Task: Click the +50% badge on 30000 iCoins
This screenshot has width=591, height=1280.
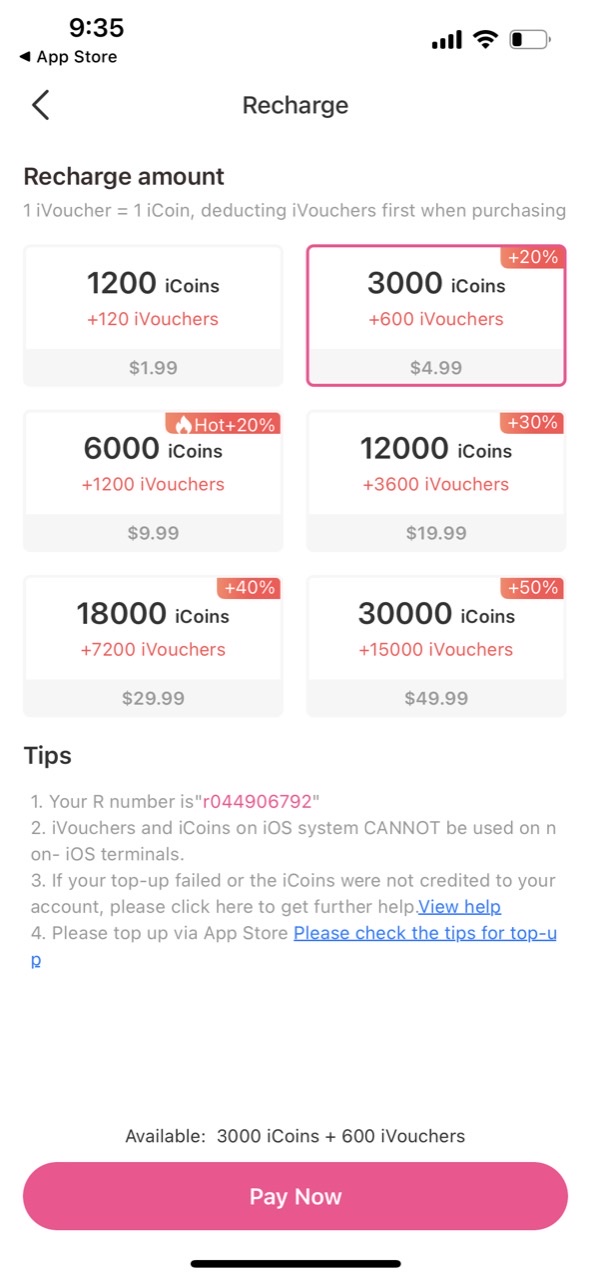Action: [x=532, y=588]
